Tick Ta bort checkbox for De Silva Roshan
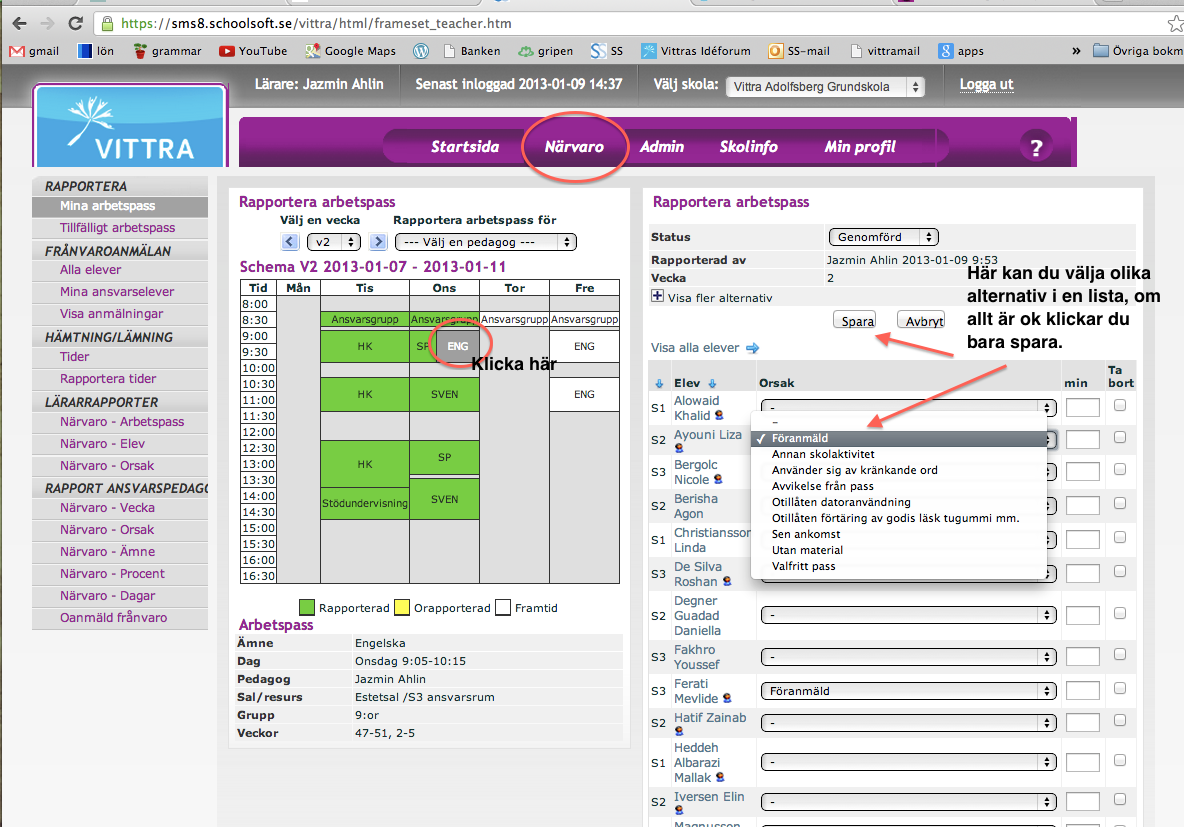Screen dimensions: 1184x827 click(1120, 571)
